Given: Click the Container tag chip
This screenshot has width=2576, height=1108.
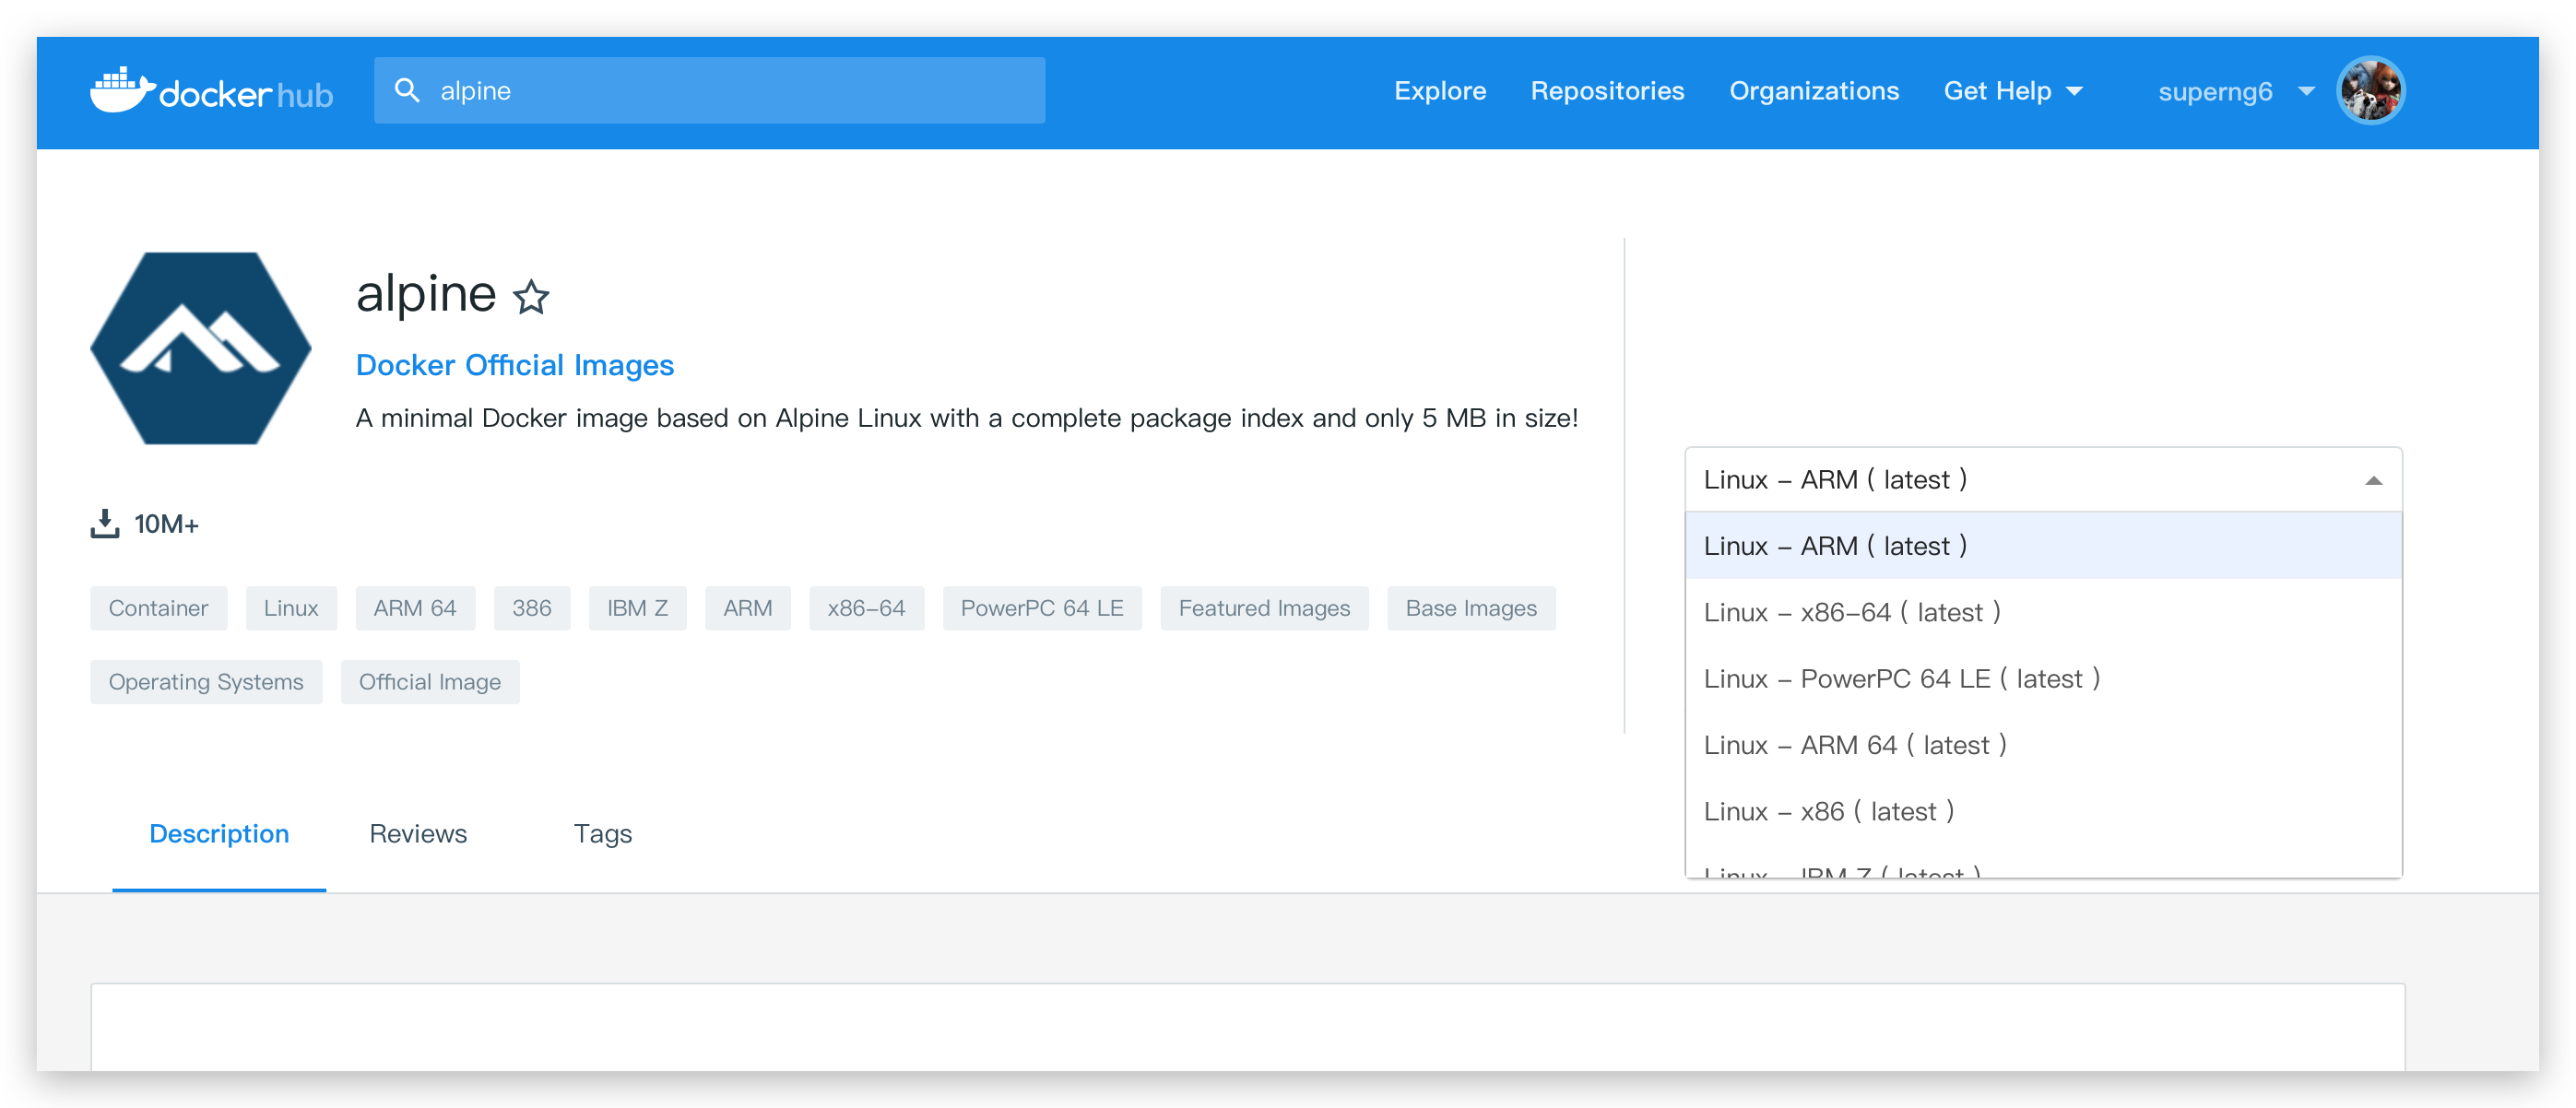Looking at the screenshot, I should pyautogui.click(x=158, y=608).
